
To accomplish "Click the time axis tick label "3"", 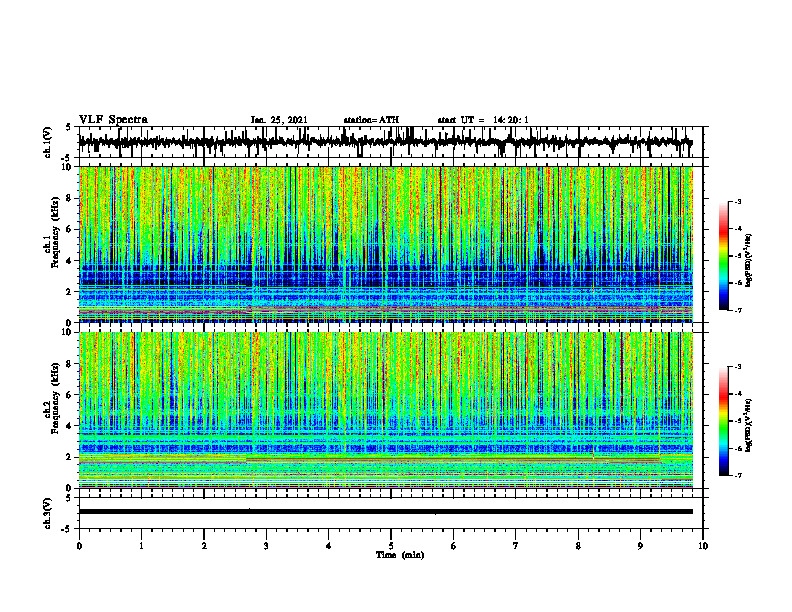I will (266, 546).
